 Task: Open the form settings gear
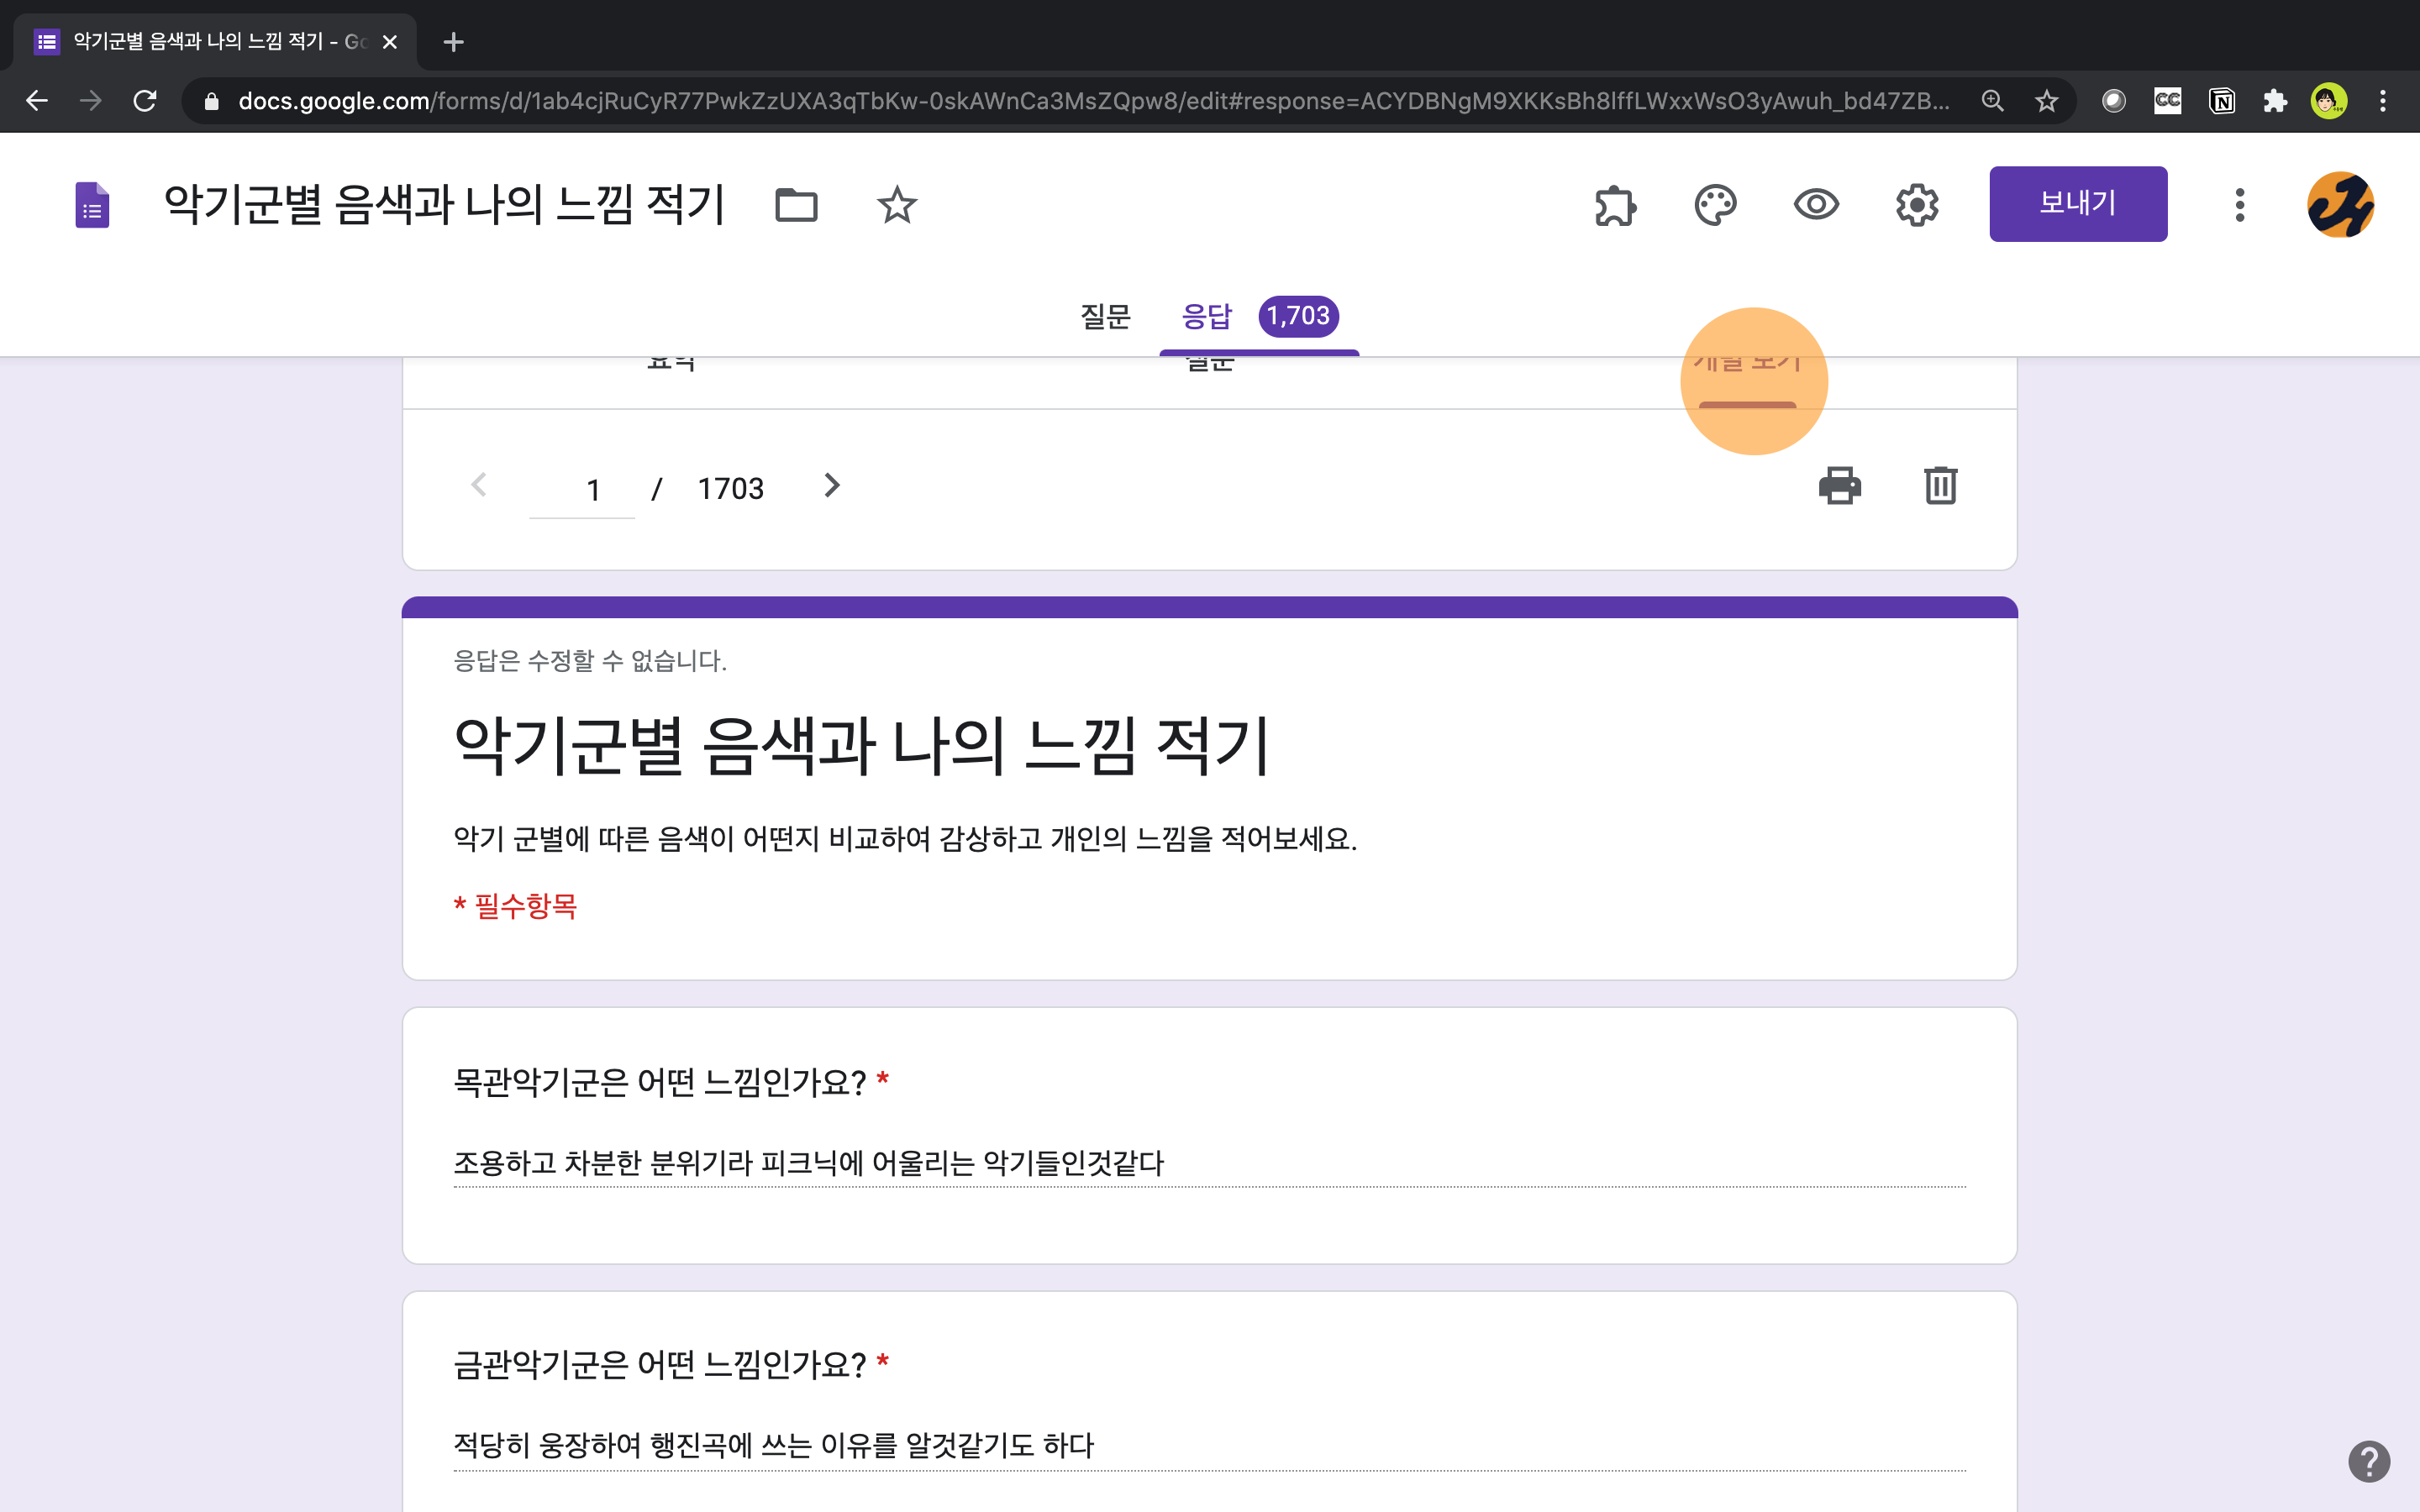(x=1916, y=205)
